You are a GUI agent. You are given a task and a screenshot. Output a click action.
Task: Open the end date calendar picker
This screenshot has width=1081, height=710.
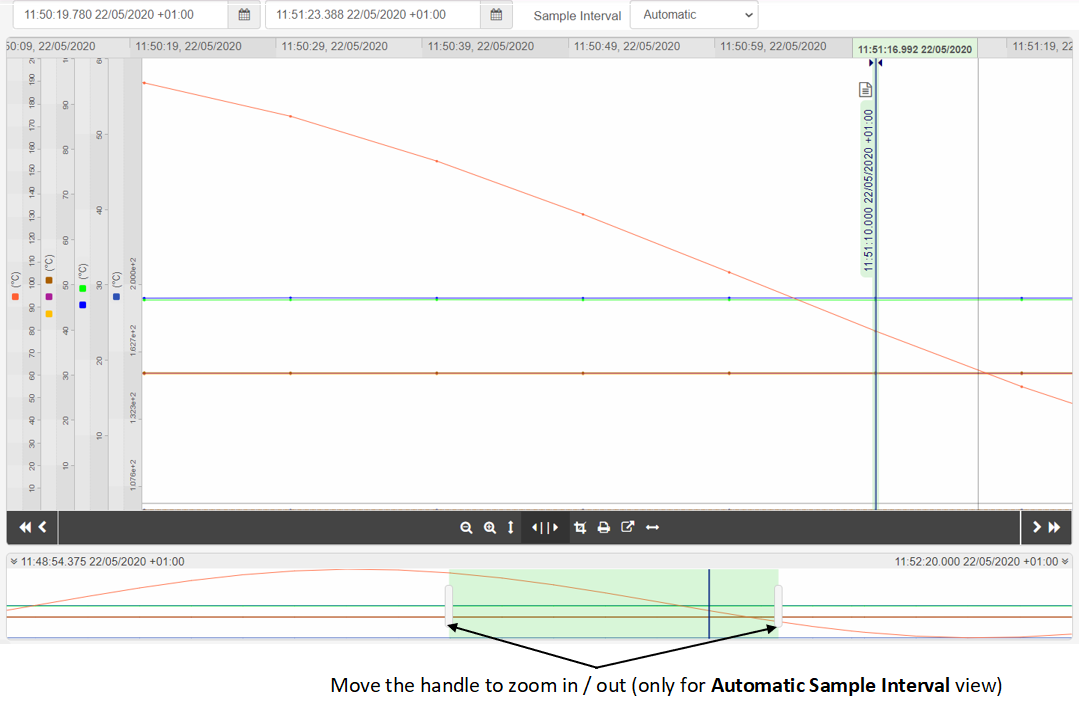(496, 15)
